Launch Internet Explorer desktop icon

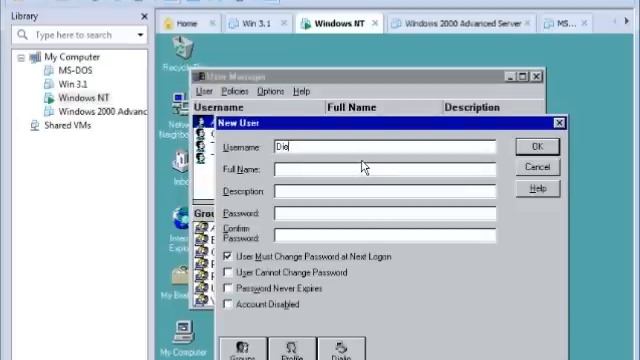(x=180, y=218)
